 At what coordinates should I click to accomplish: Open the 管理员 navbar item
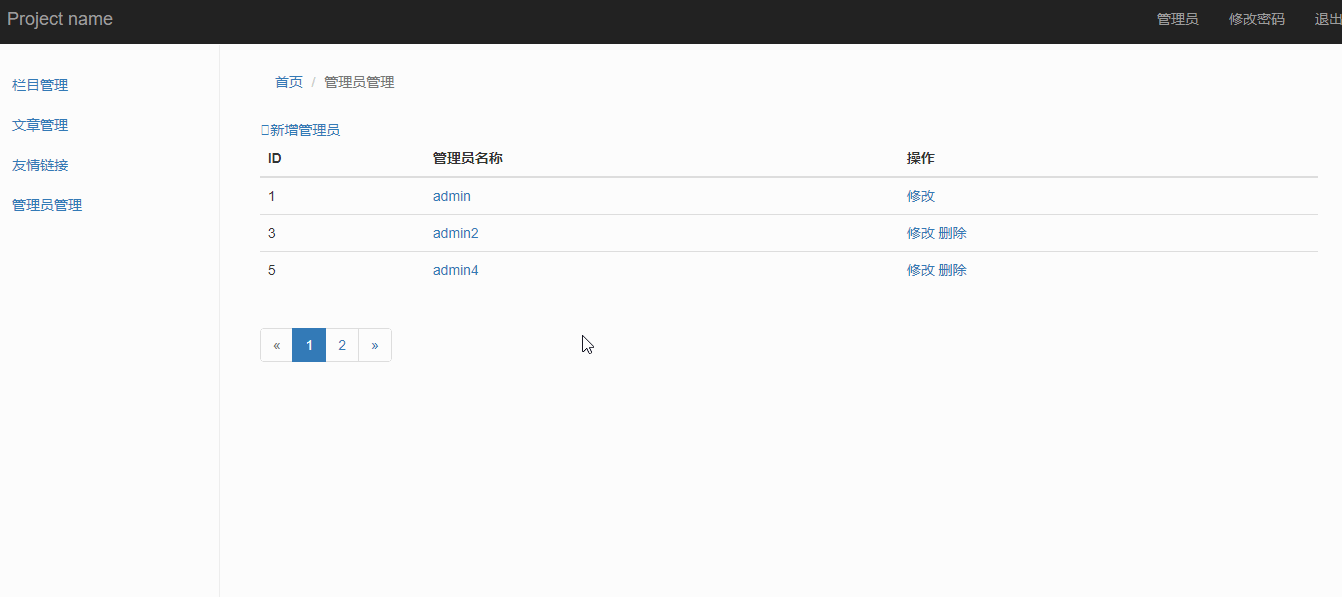1177,19
